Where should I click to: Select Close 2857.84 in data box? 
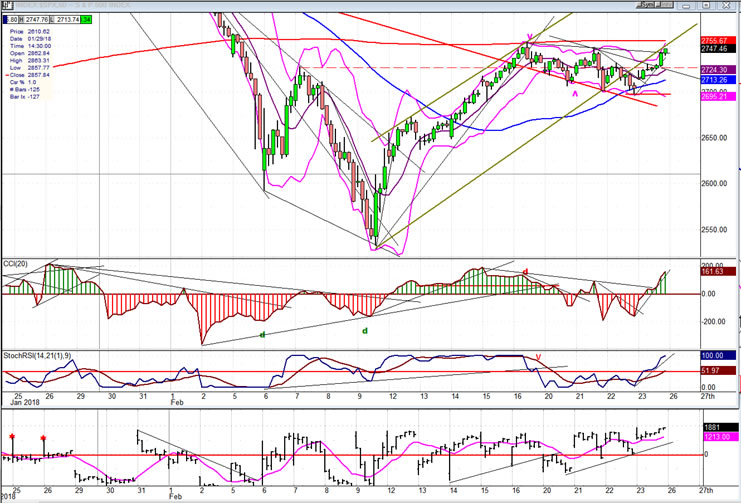[x=29, y=75]
